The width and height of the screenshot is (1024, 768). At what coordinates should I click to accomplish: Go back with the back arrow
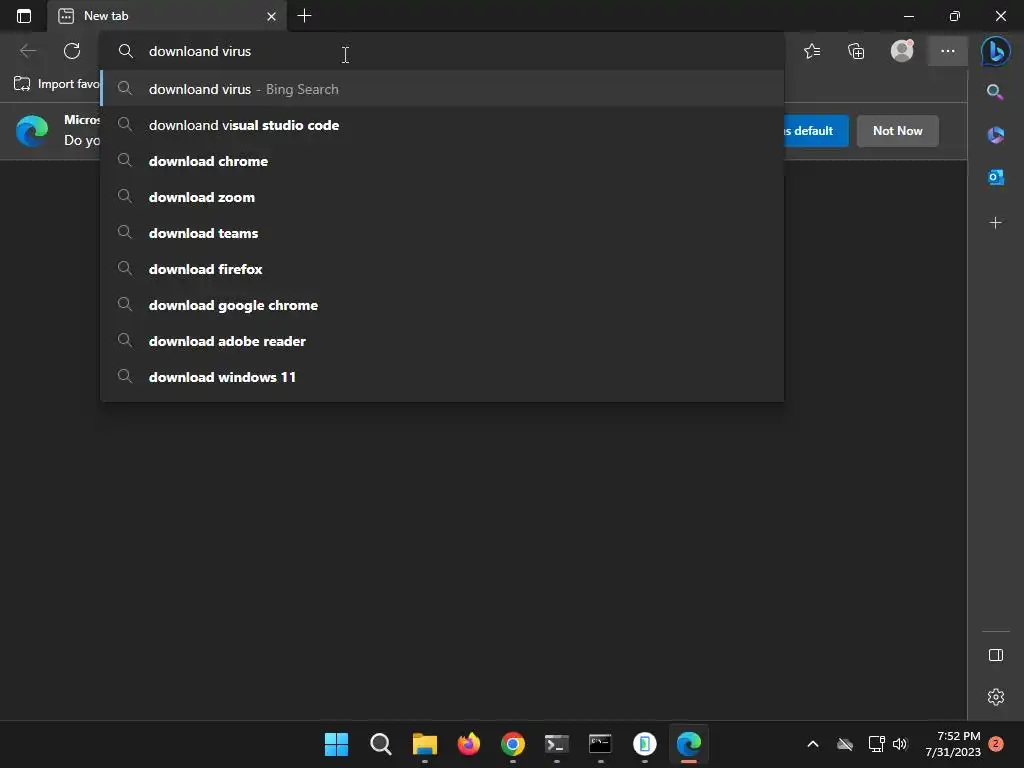[x=27, y=51]
